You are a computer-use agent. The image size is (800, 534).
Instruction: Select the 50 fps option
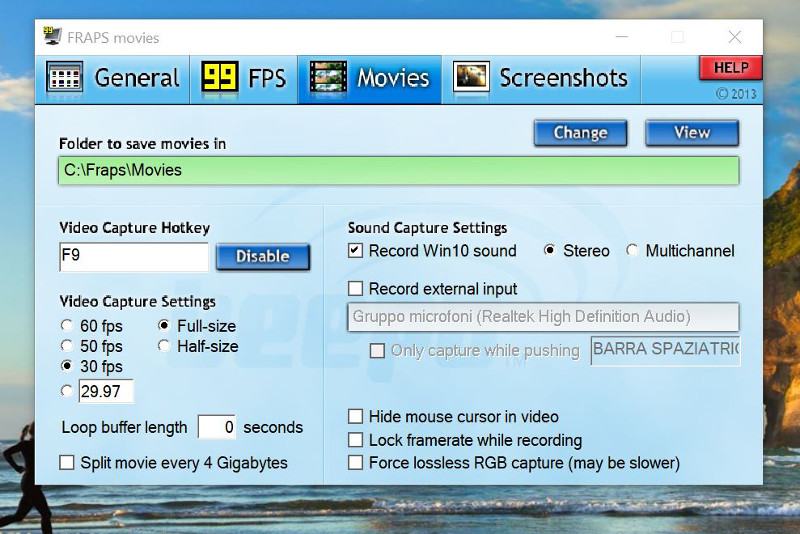92,346
